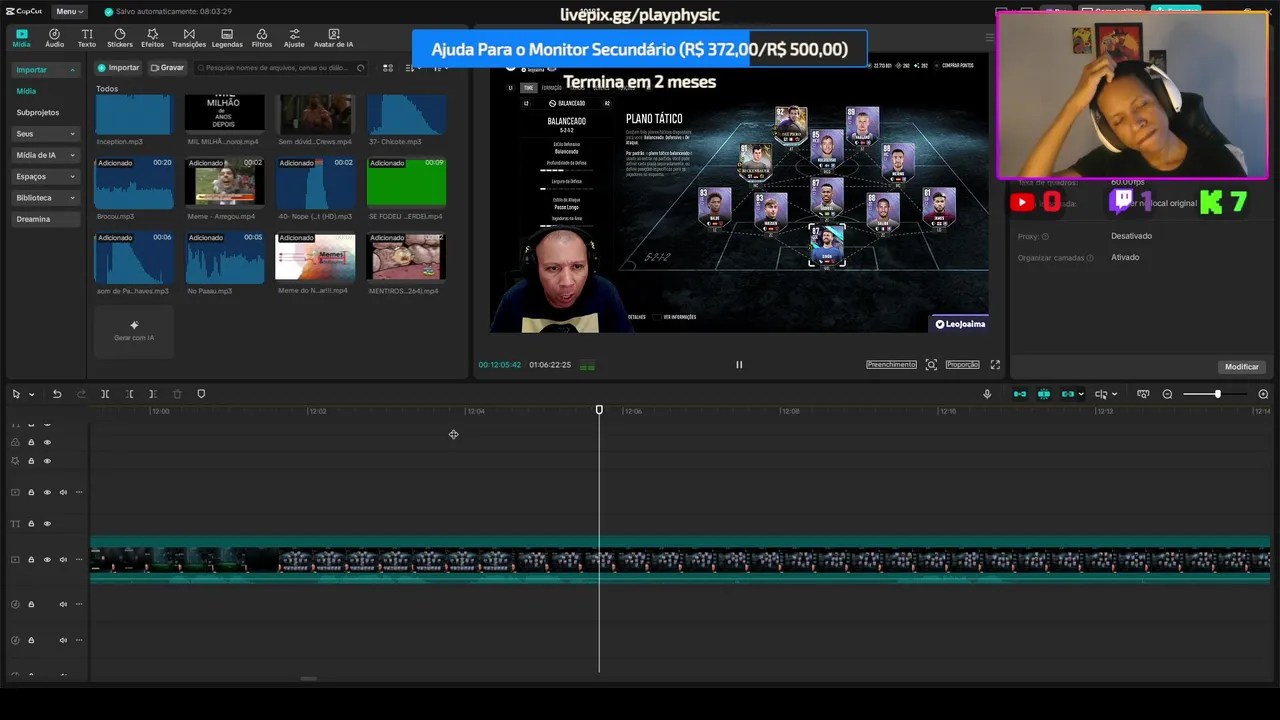Hide the main video track with eye icon
Viewport: 1280px width, 720px height.
pyautogui.click(x=47, y=559)
